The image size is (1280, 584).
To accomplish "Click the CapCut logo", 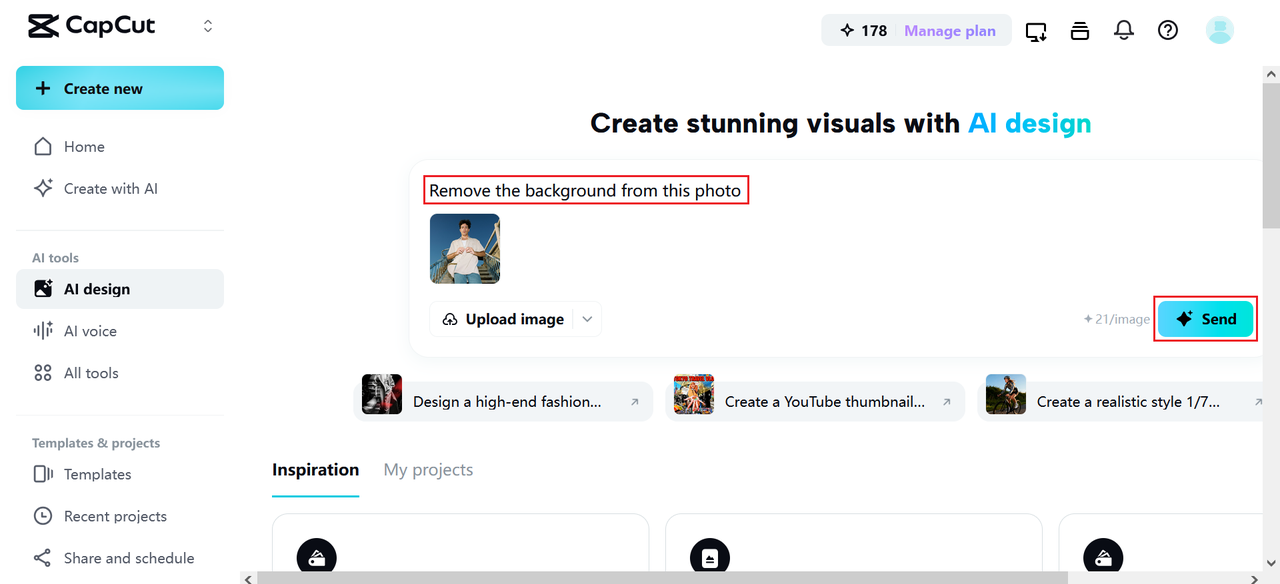I will [92, 26].
